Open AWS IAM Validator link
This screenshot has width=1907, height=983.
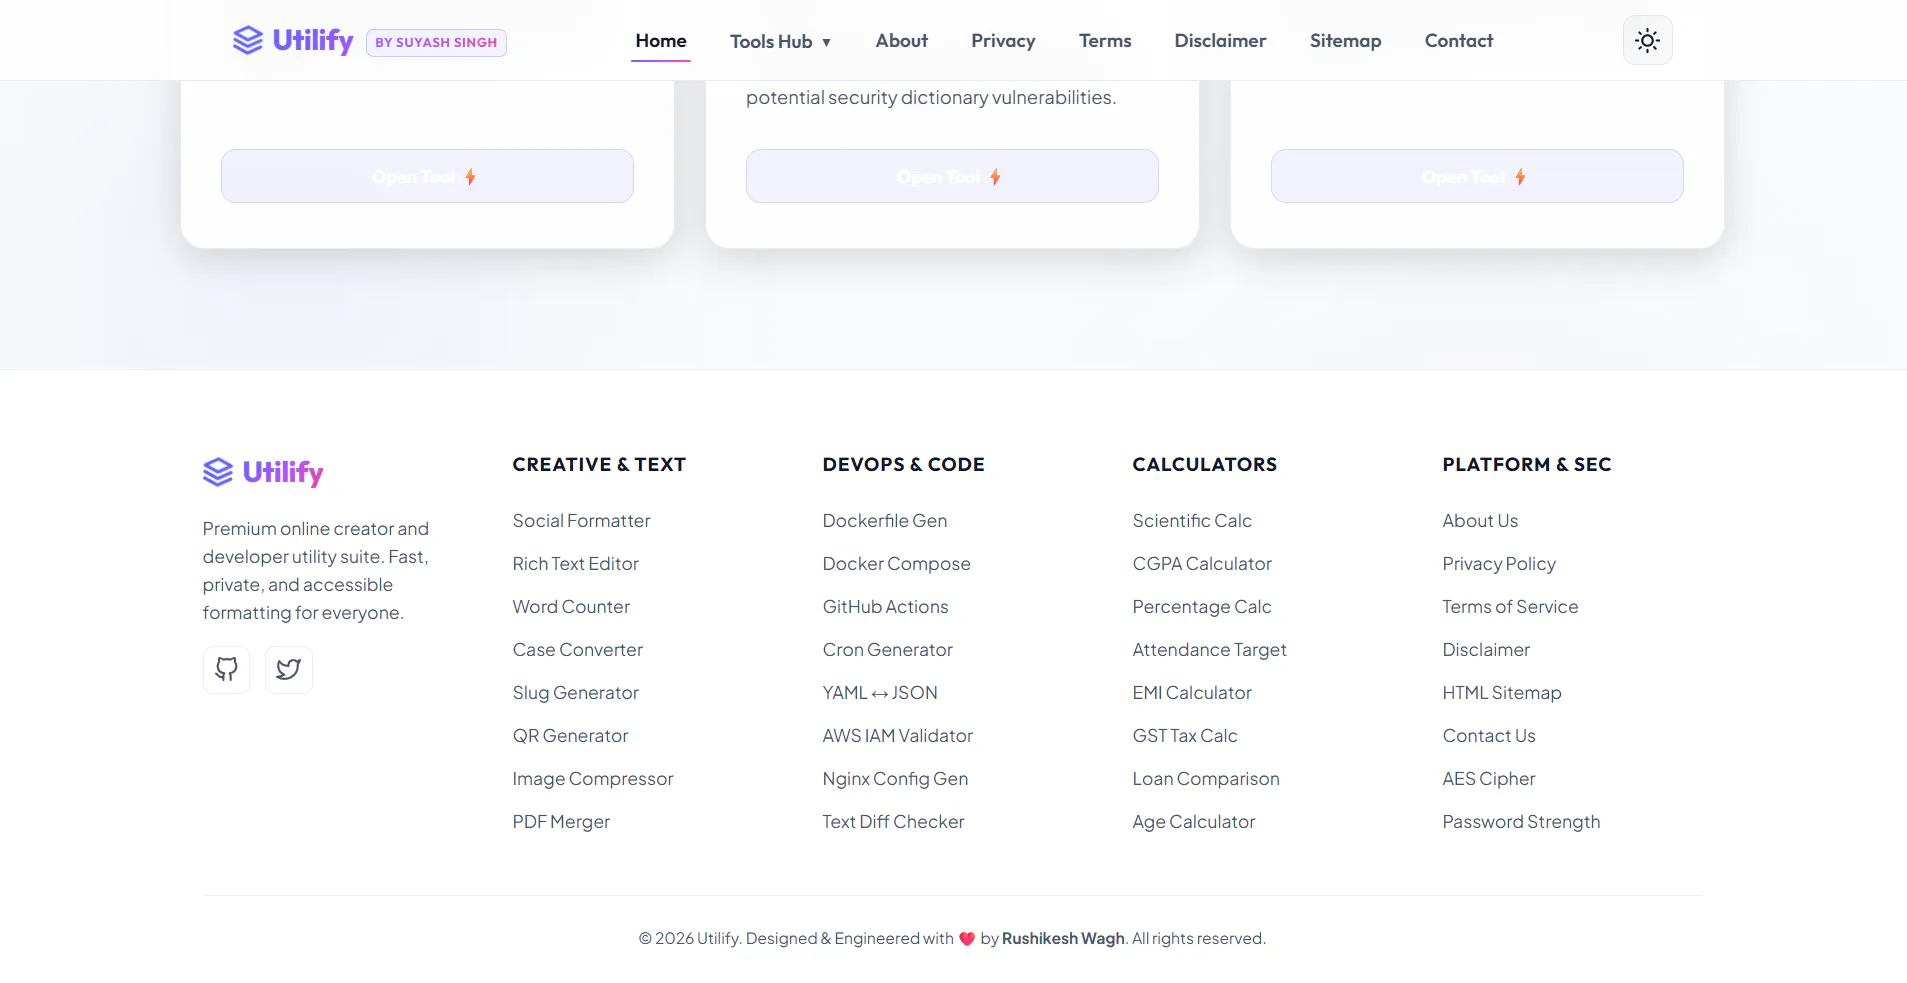897,736
